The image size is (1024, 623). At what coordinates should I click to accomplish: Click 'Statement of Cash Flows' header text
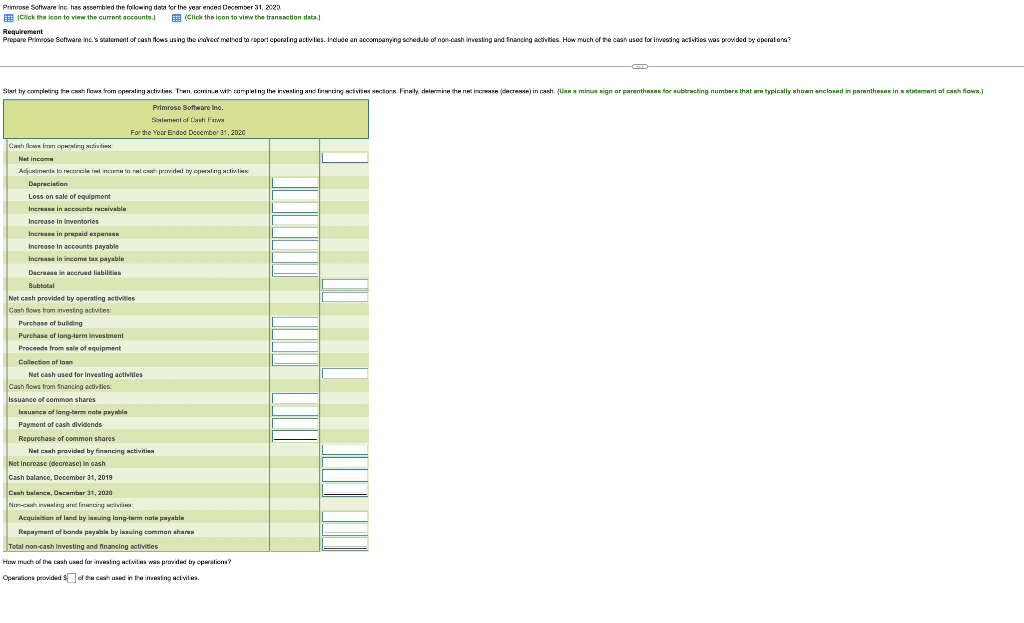tap(187, 120)
